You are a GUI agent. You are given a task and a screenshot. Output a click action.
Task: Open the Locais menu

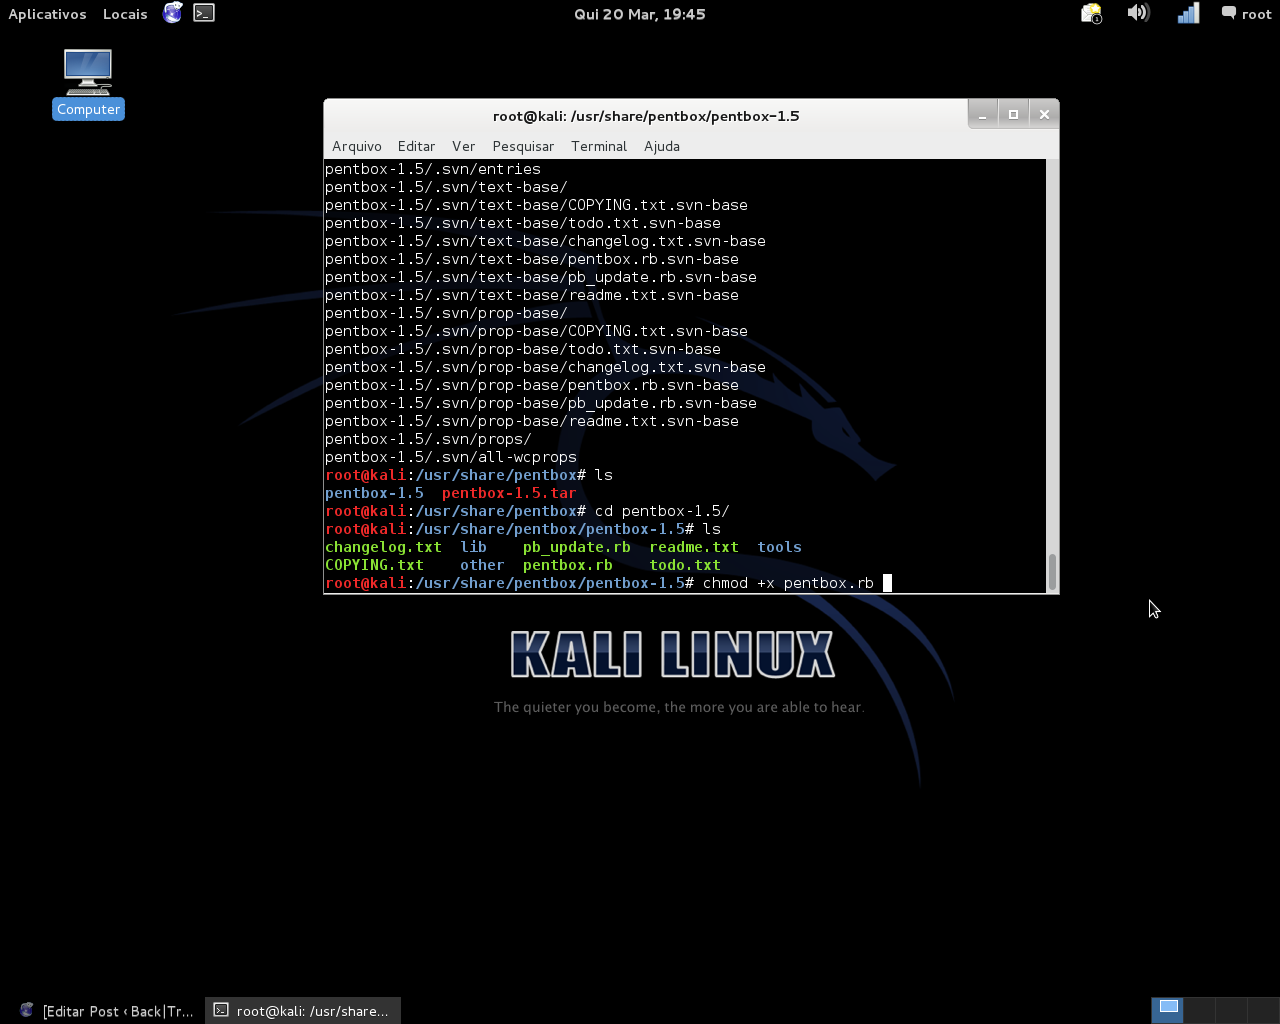[x=125, y=14]
